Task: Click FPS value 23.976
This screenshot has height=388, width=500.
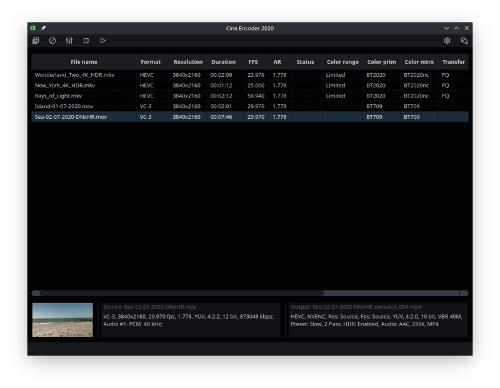Action: click(256, 75)
